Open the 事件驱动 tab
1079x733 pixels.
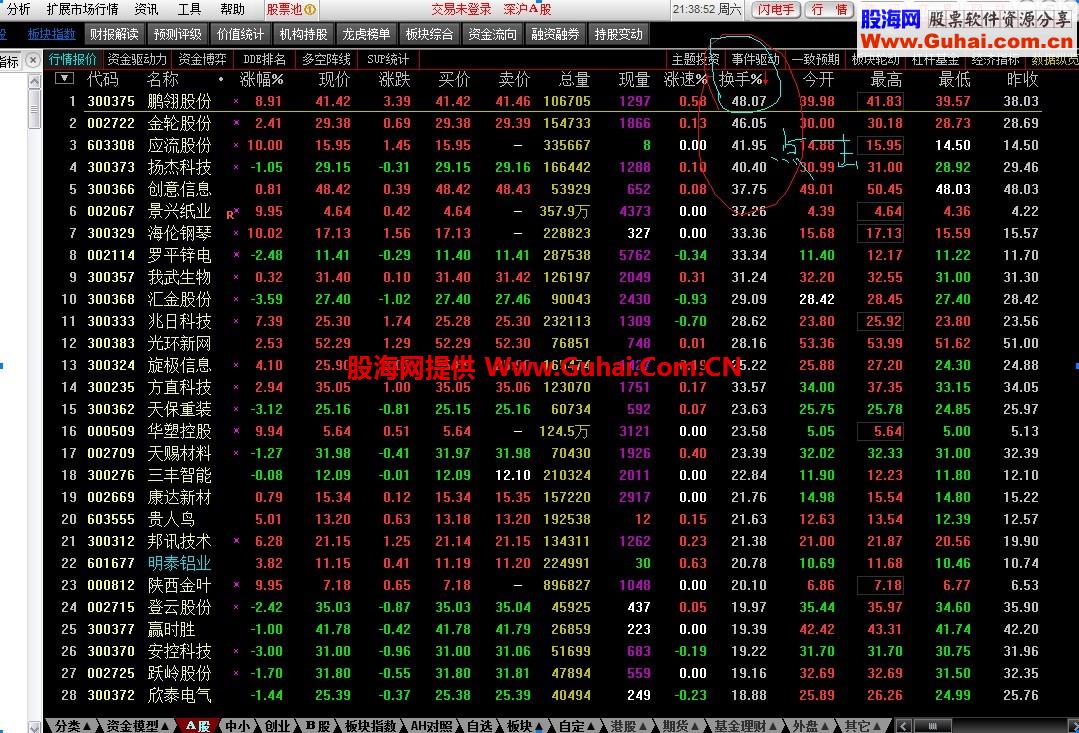[756, 60]
